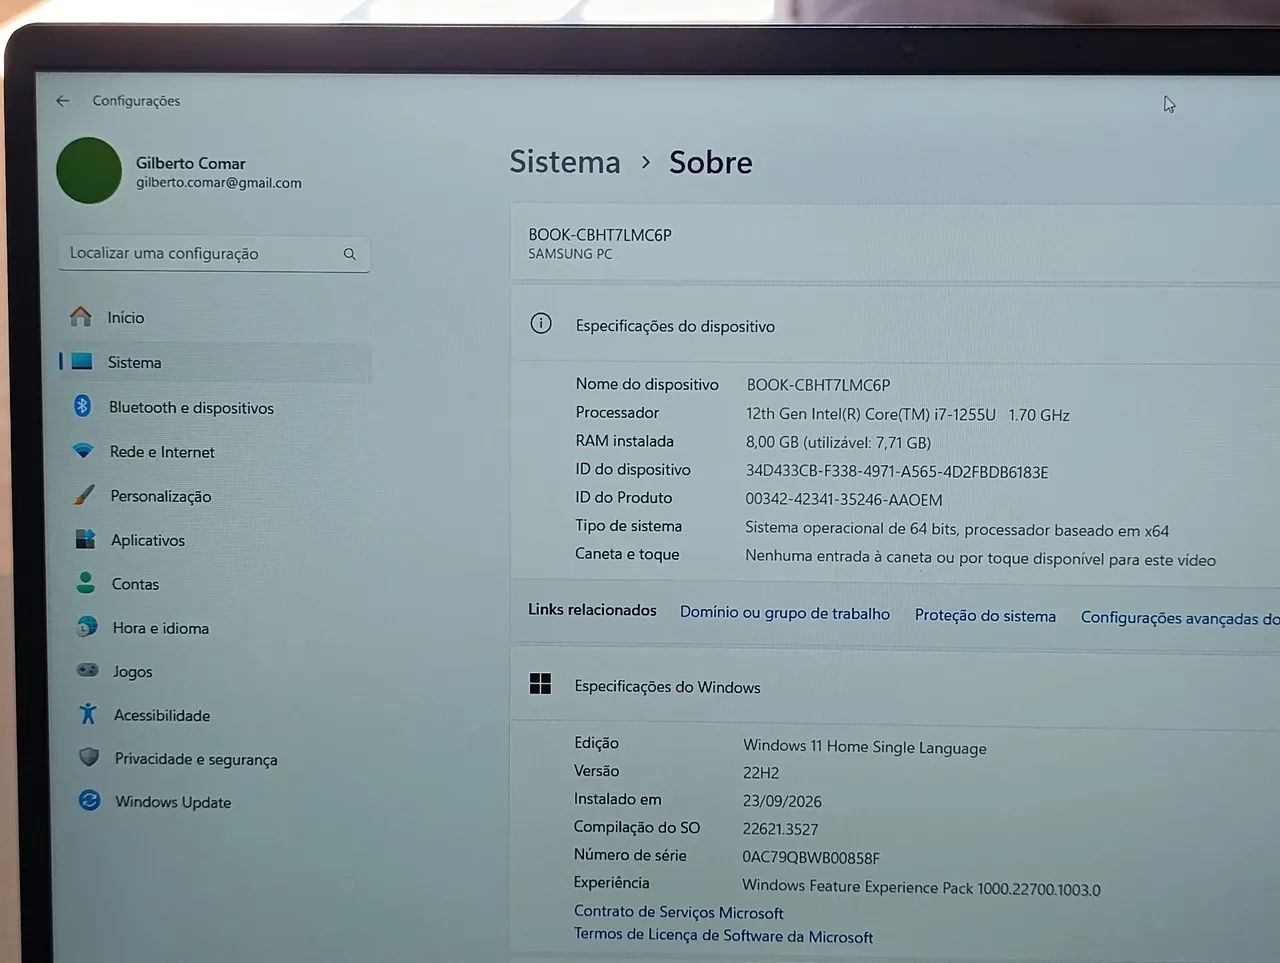Click the Gilberto Comar account name
The image size is (1280, 963).
pyautogui.click(x=191, y=163)
